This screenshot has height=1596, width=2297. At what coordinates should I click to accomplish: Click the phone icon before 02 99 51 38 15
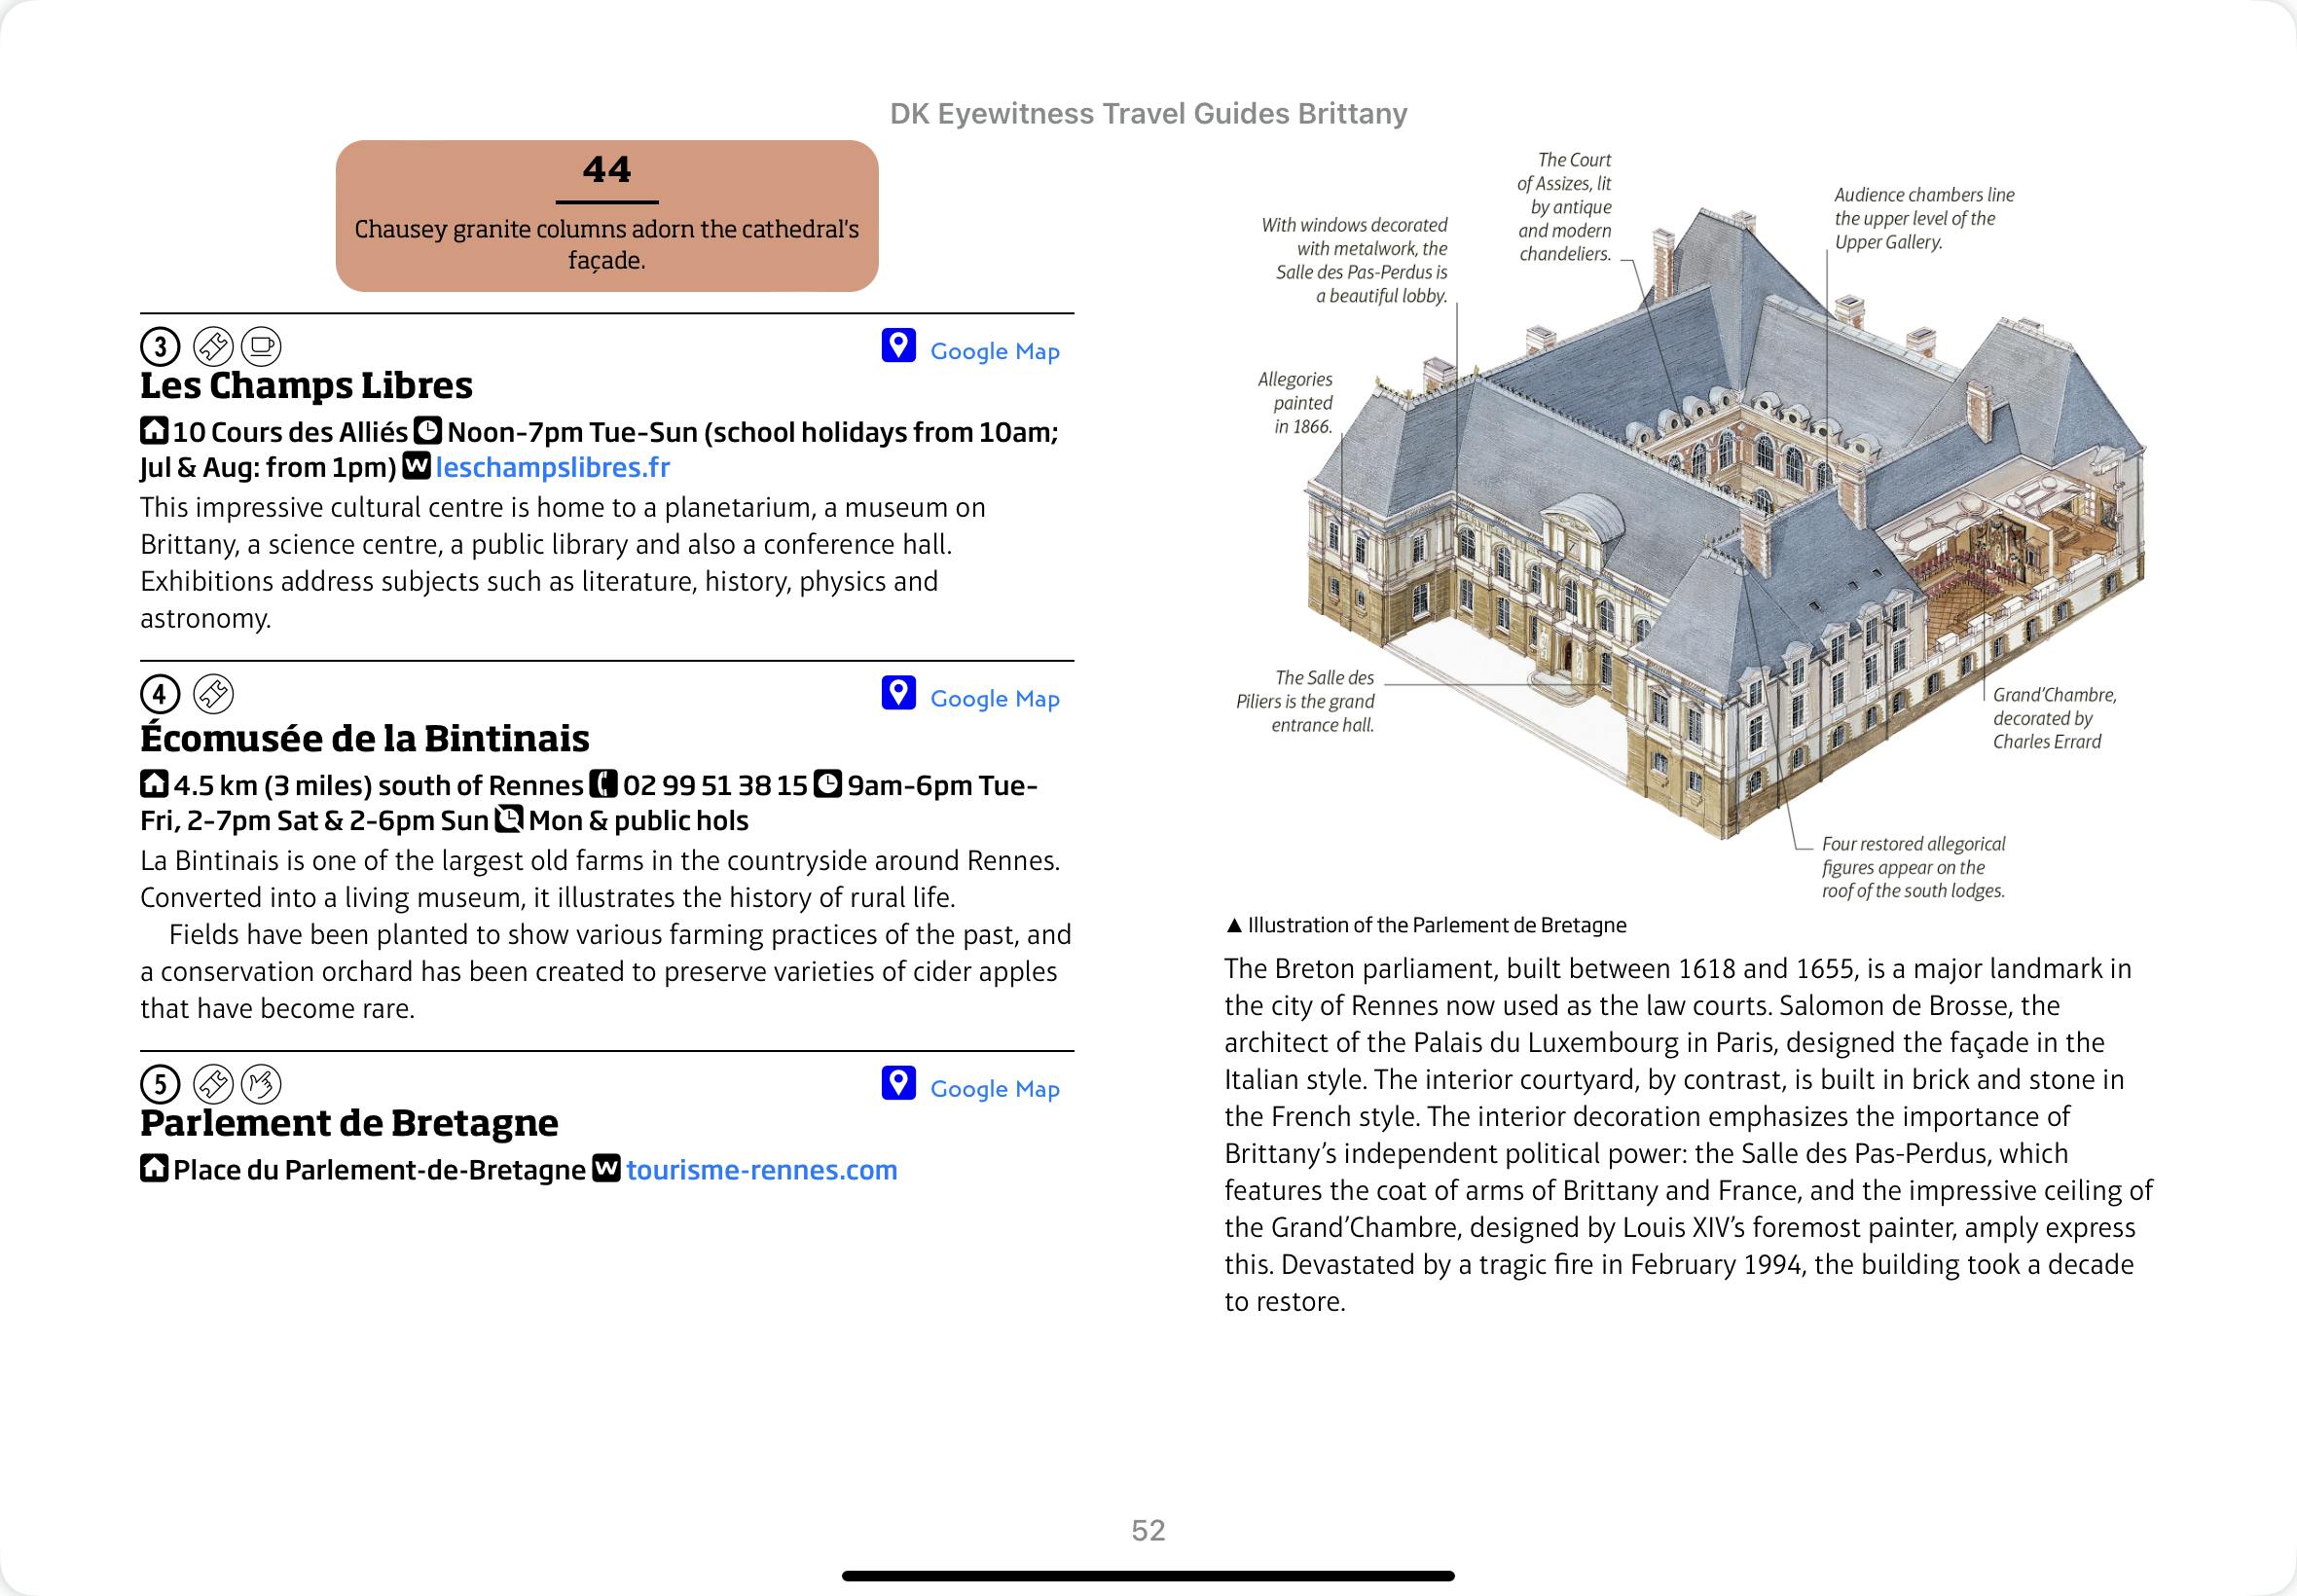(603, 784)
